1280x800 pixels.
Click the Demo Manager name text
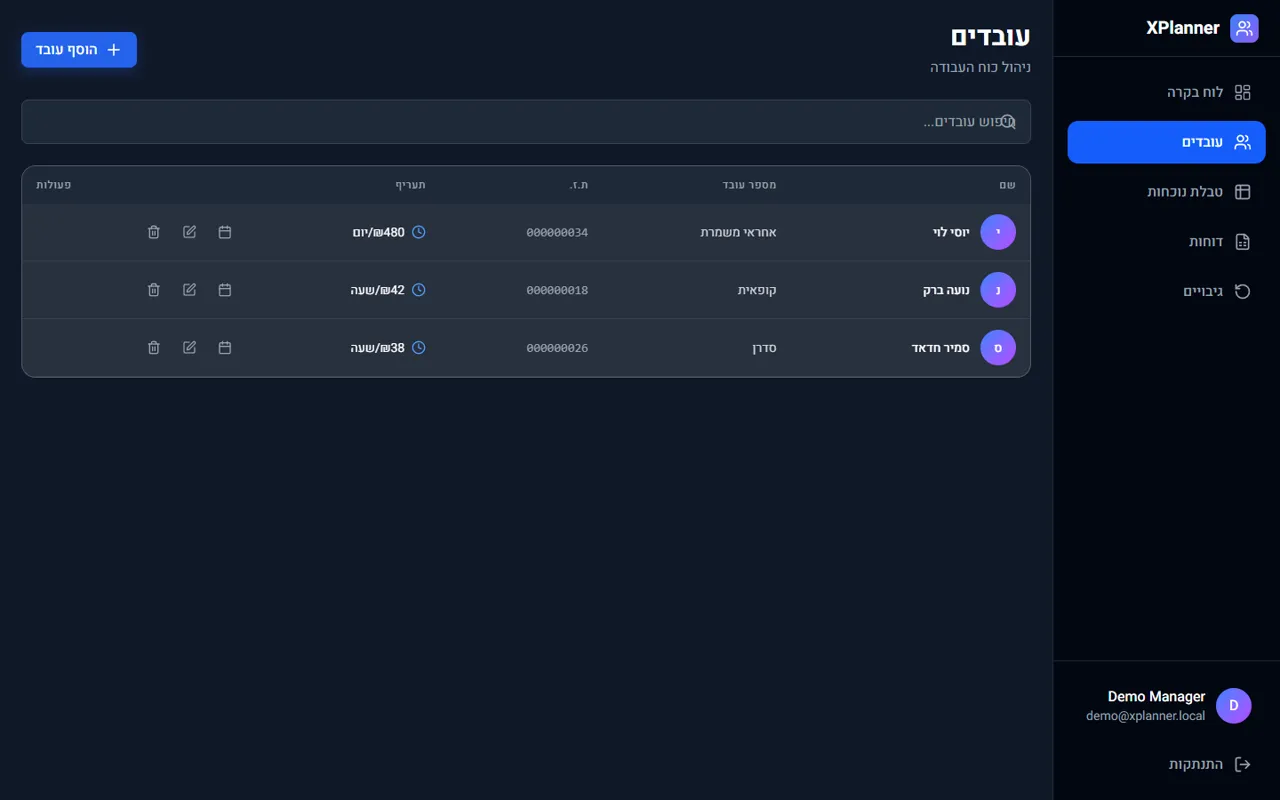[1156, 697]
